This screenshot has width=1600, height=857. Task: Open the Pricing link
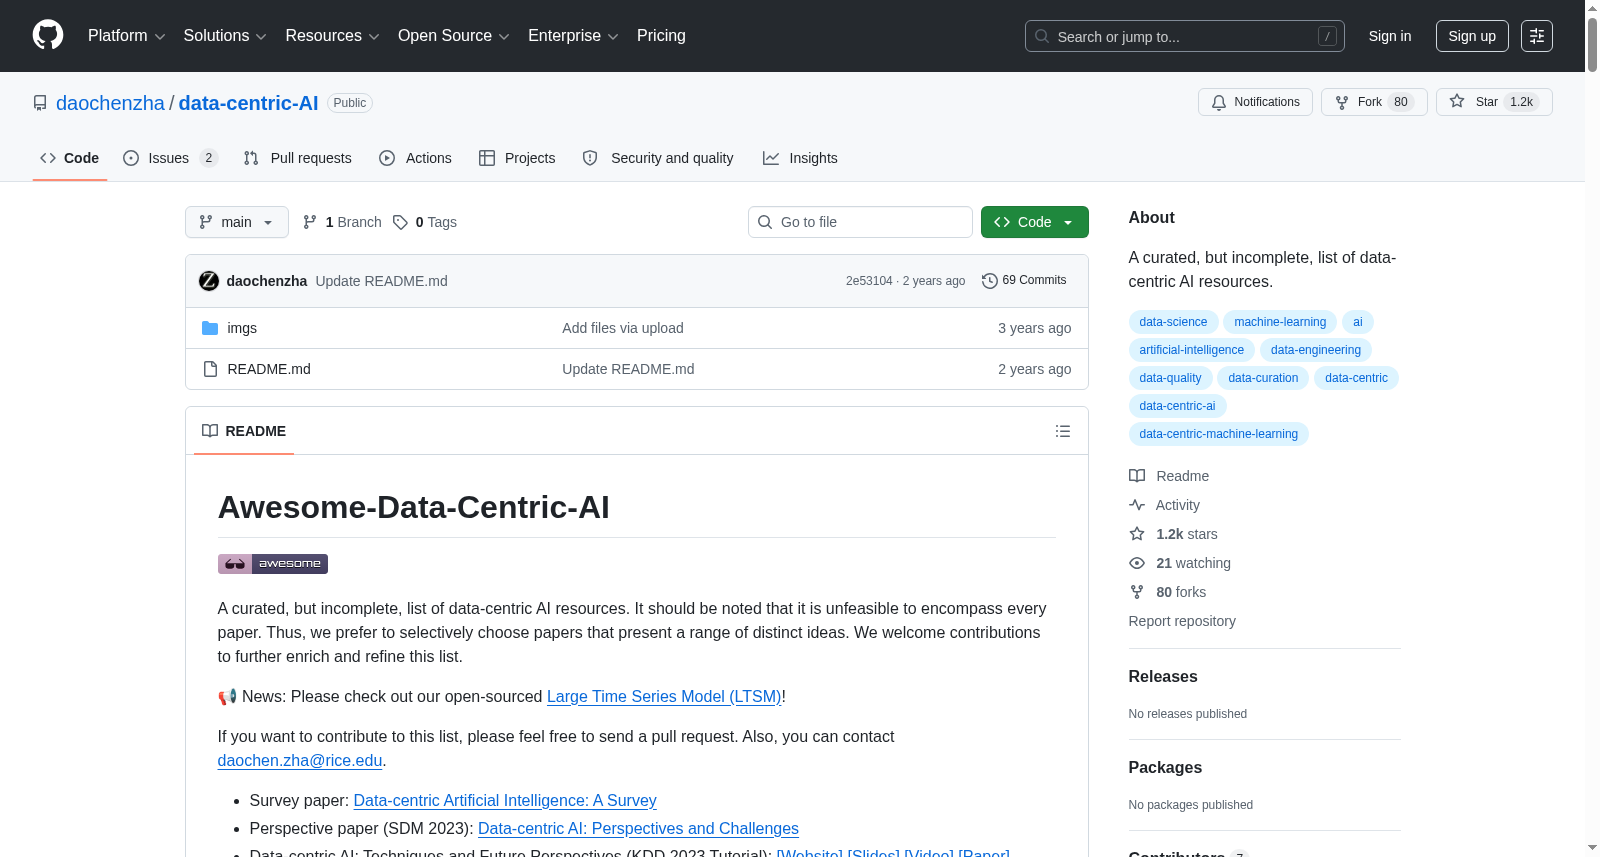(x=661, y=36)
